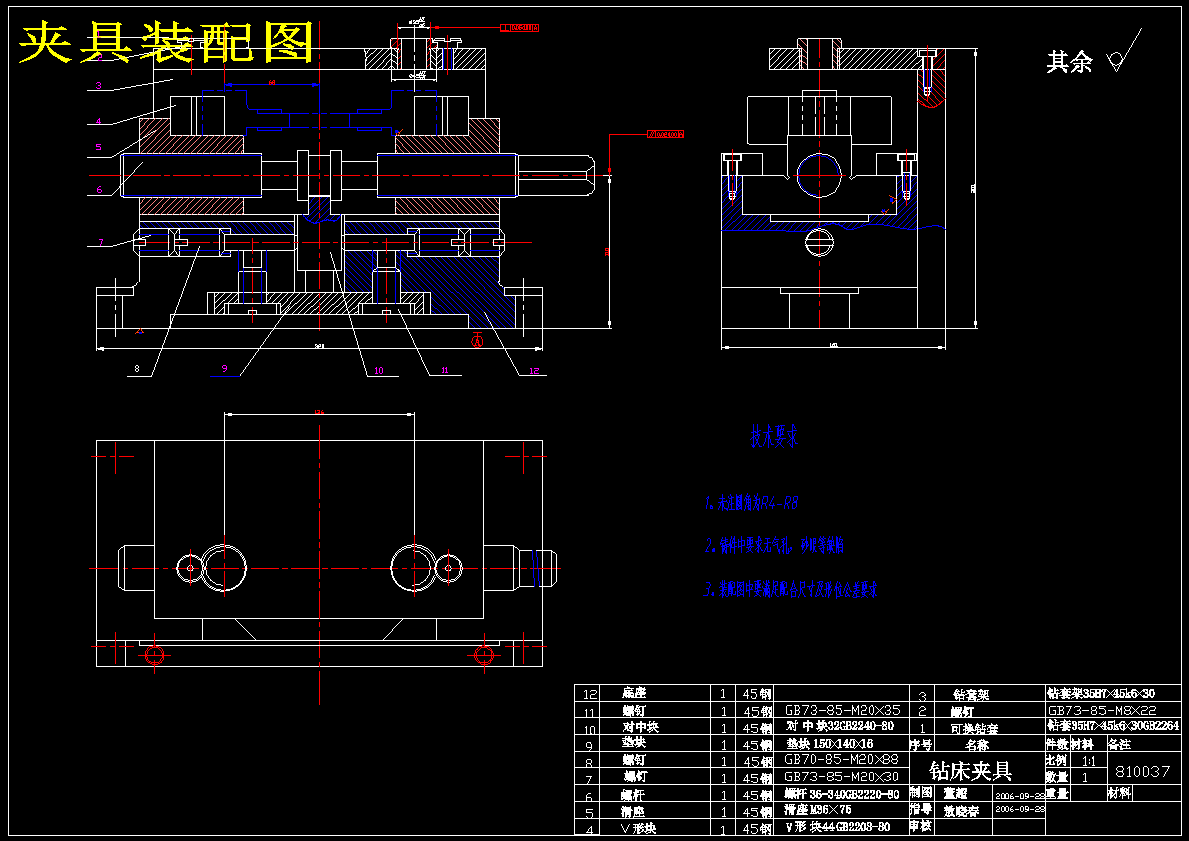
Task: Select the 'V形 块44GB2203-80' cell
Action: (x=837, y=827)
